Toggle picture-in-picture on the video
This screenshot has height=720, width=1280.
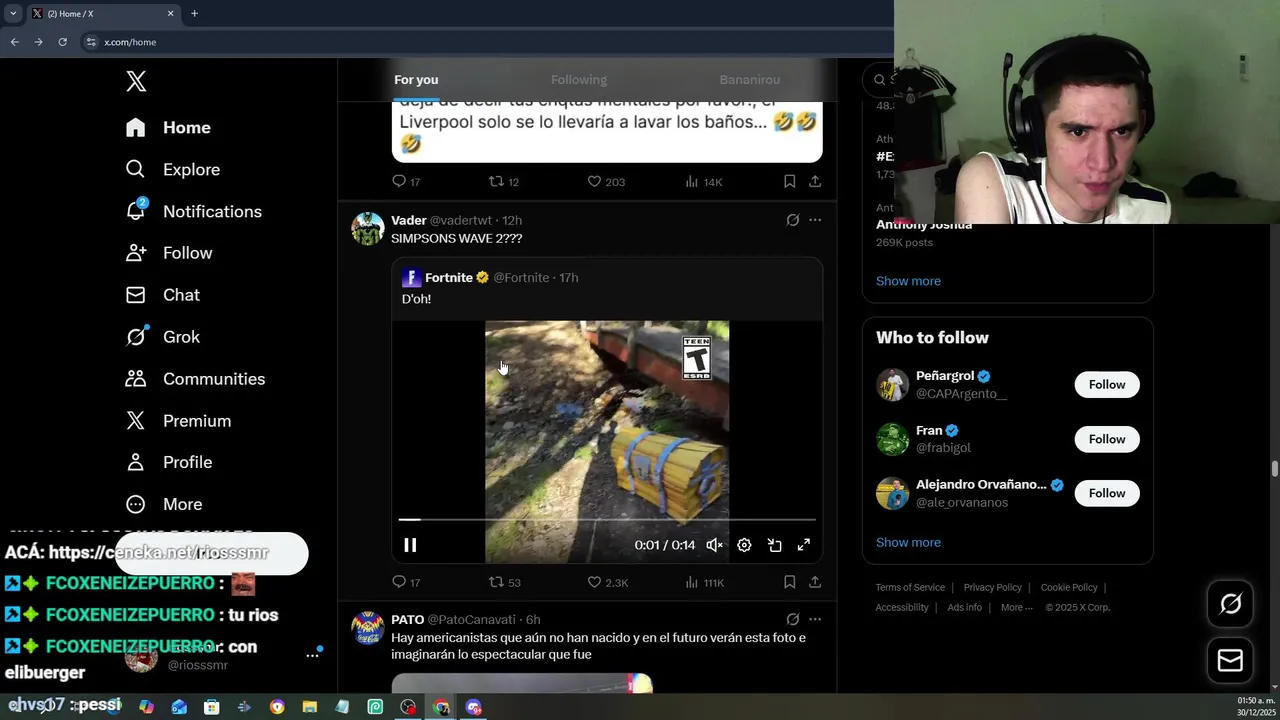774,545
